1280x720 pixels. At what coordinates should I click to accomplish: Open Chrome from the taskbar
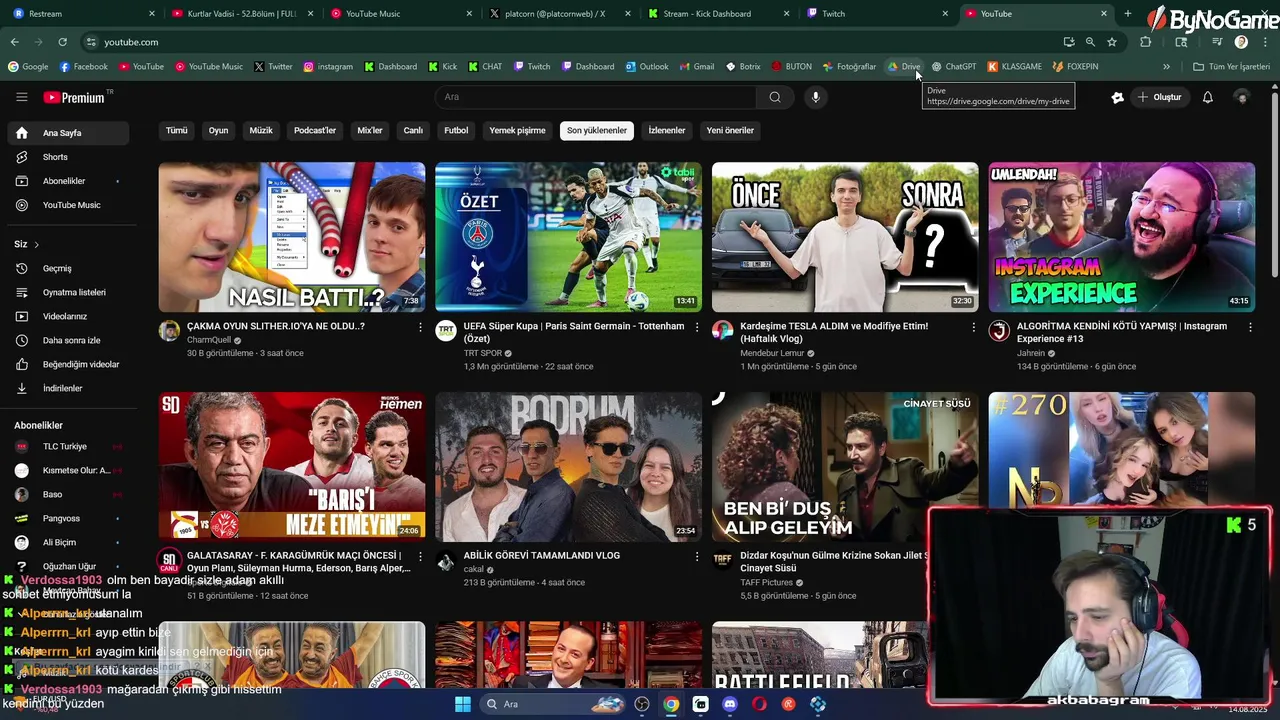(x=671, y=704)
